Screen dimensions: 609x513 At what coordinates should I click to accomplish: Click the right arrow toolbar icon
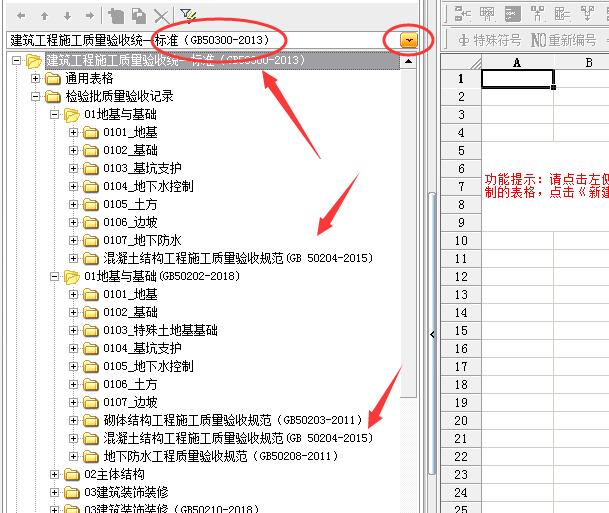(89, 16)
